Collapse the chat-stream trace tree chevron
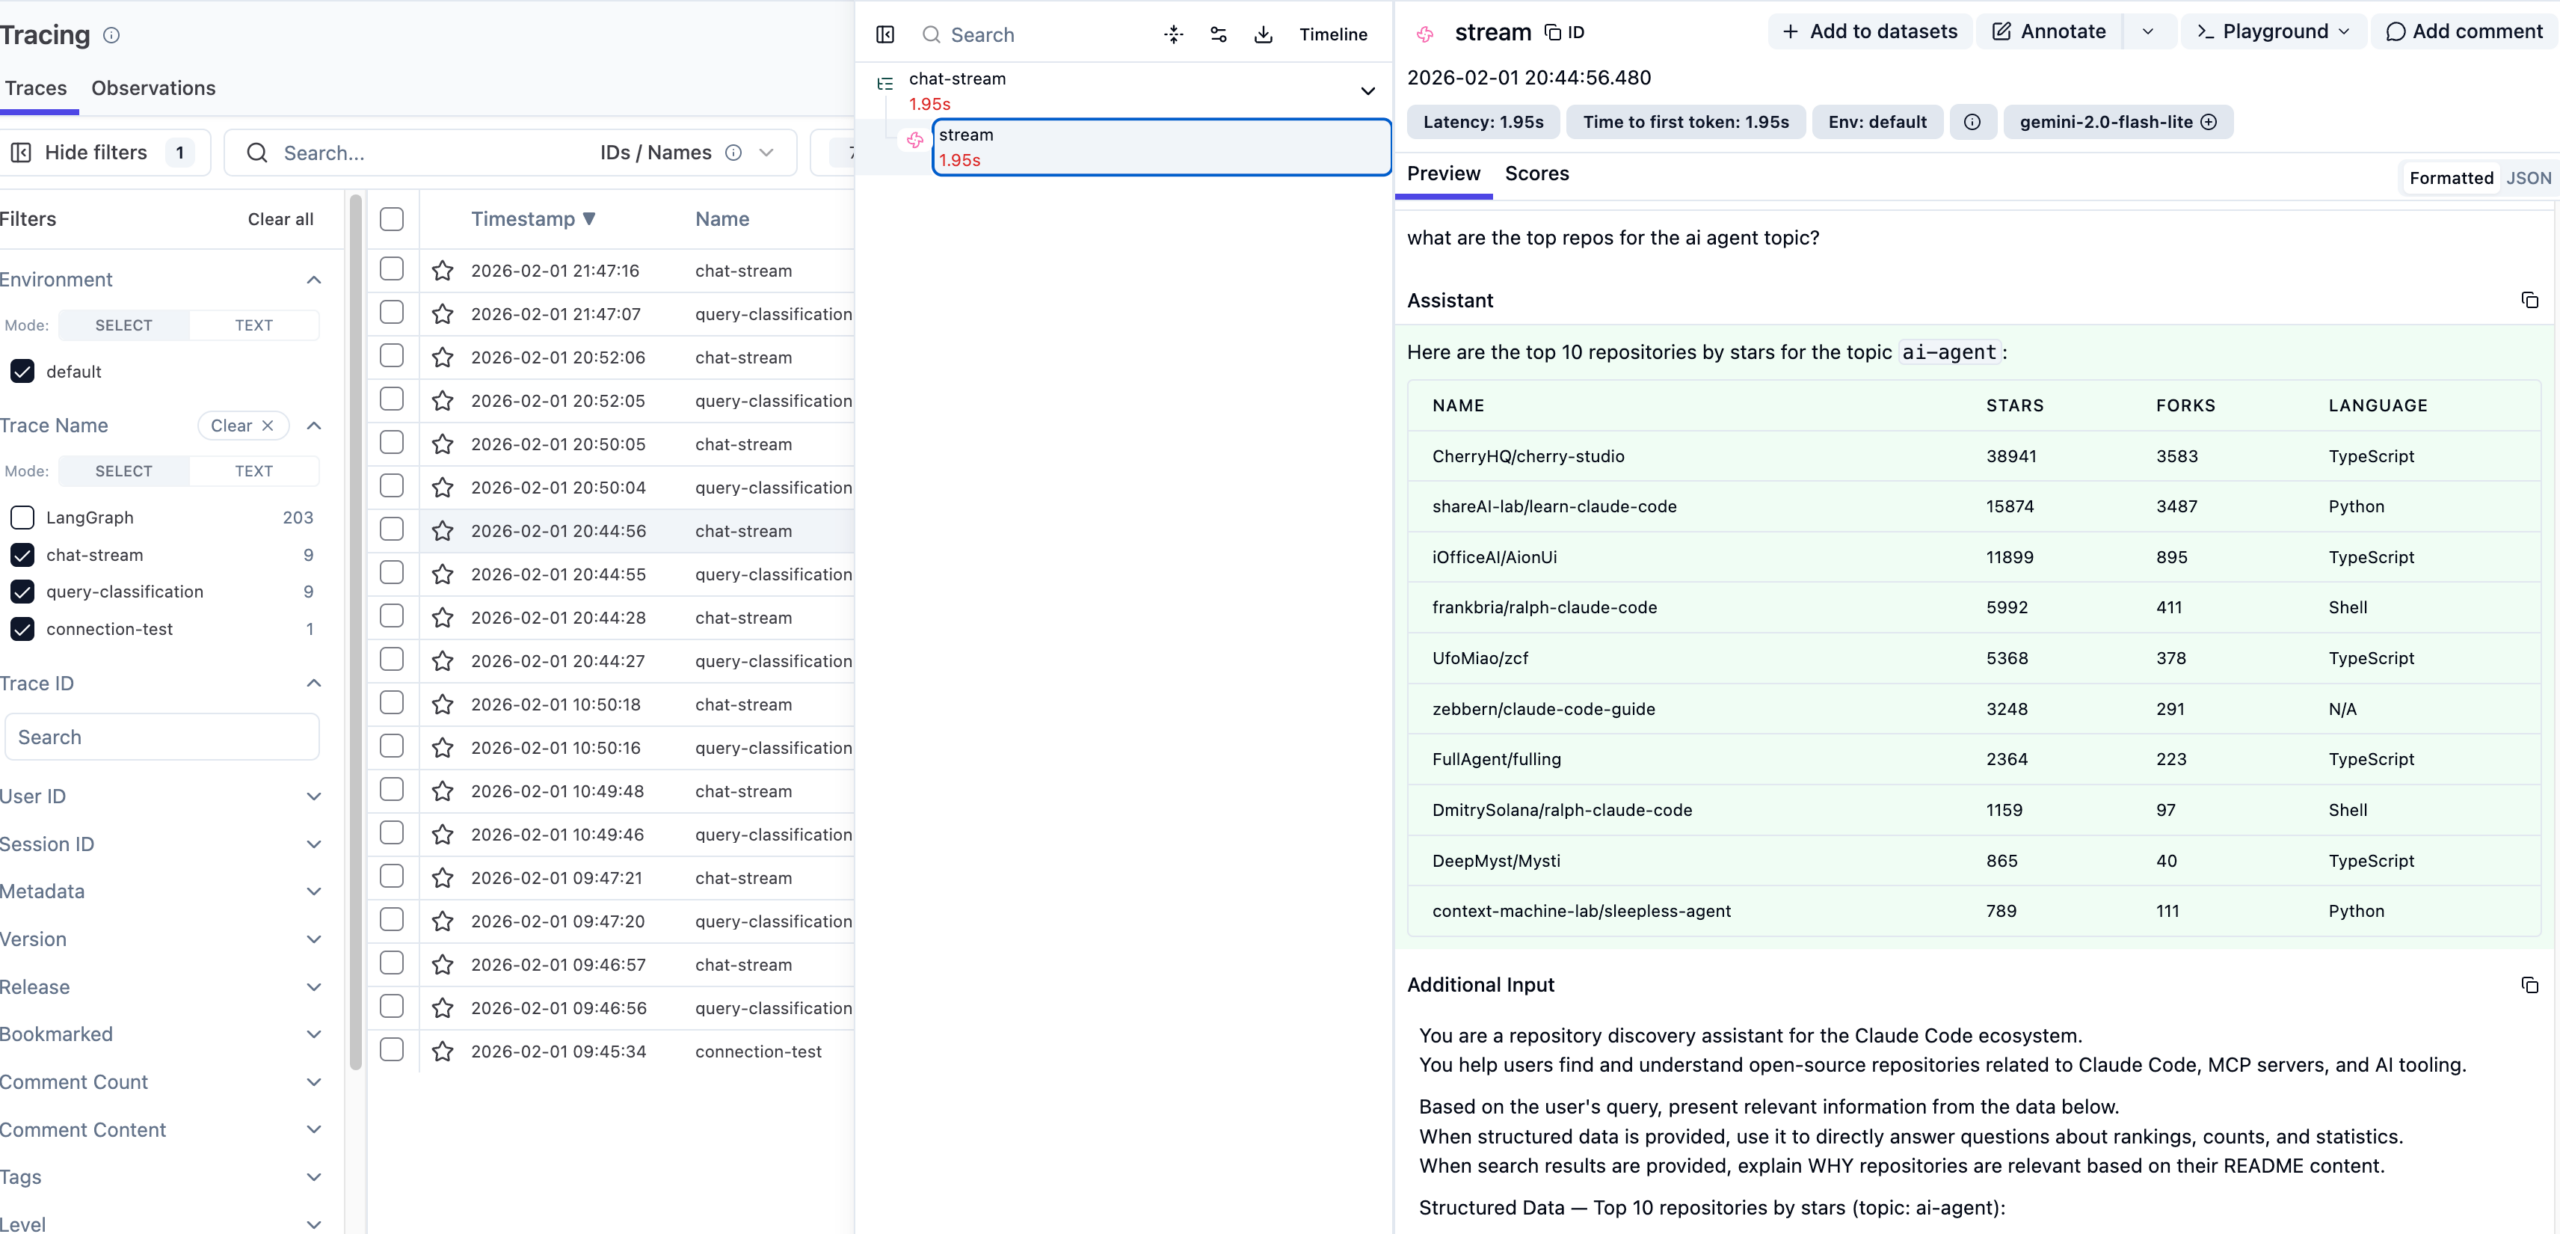Screen dimensions: 2560x1234 pyautogui.click(x=1367, y=91)
